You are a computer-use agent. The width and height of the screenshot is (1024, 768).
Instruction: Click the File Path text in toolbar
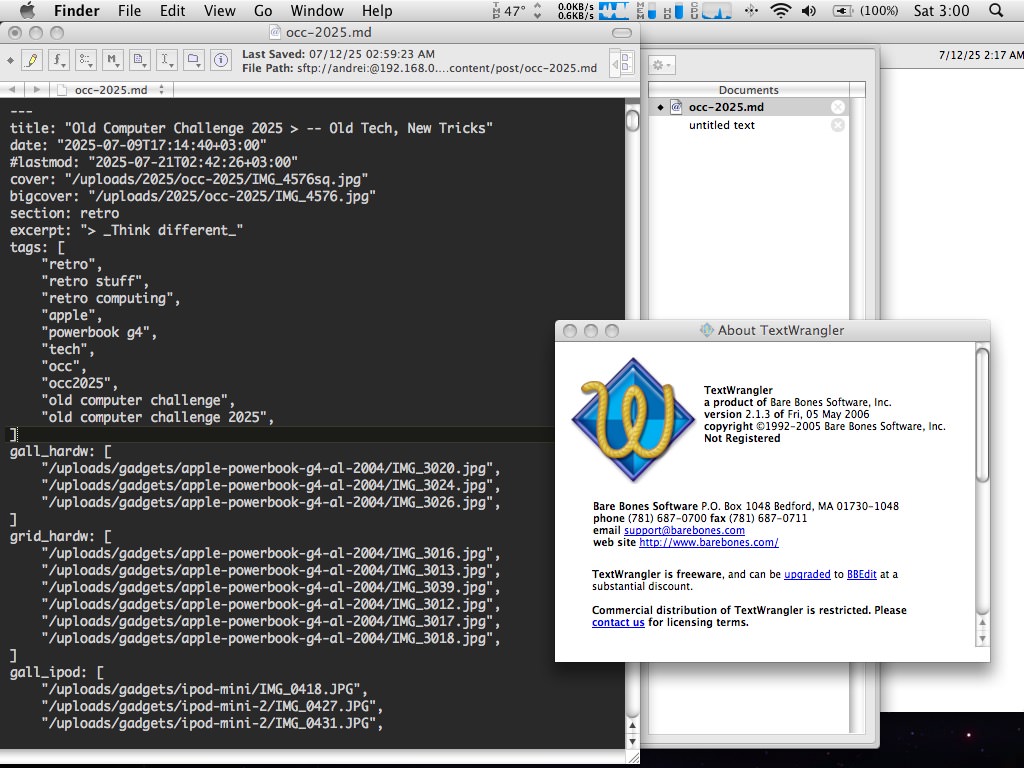419,68
